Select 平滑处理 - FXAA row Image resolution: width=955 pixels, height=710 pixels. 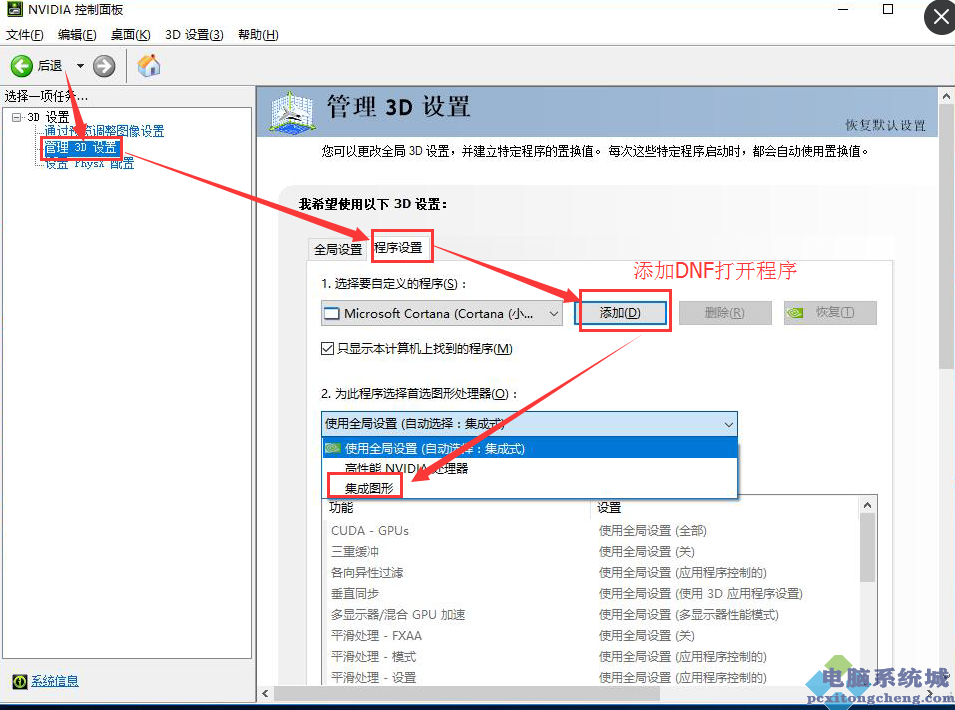click(x=591, y=636)
